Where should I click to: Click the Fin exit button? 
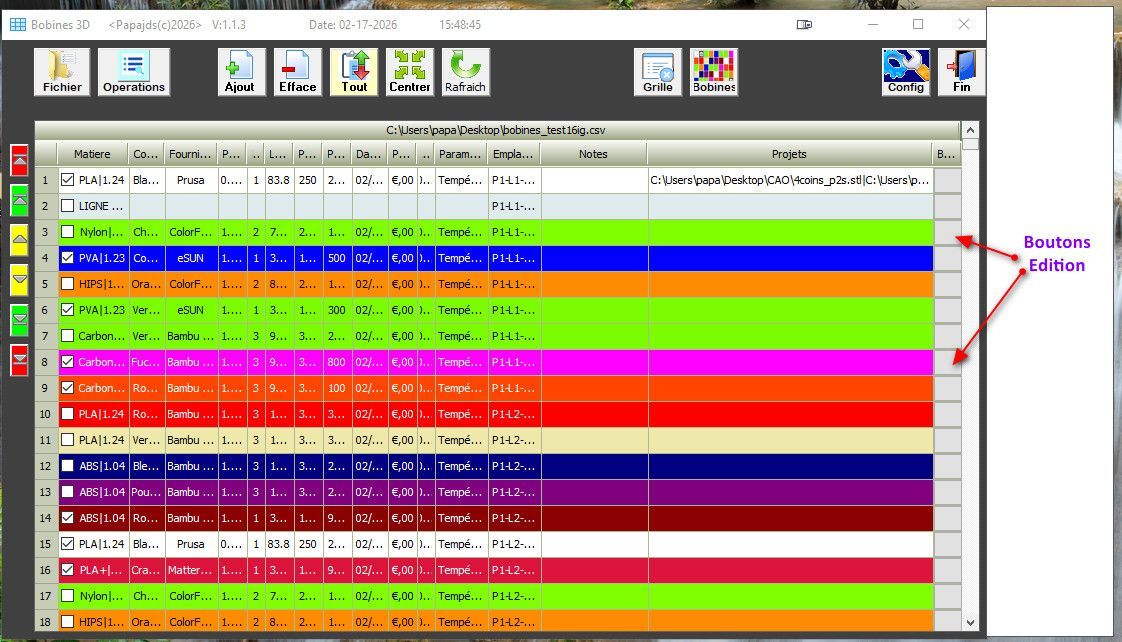962,72
